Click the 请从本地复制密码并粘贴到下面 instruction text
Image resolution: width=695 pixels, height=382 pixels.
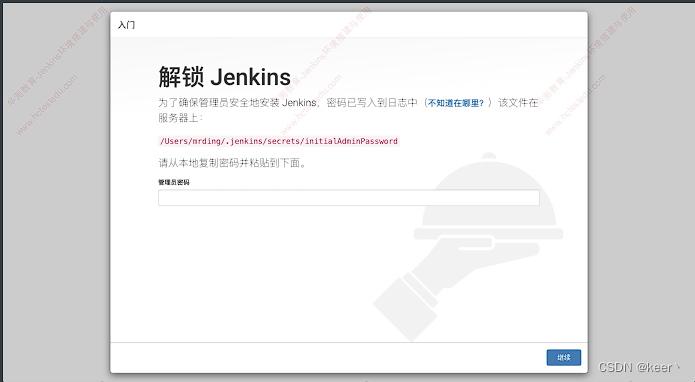click(x=233, y=163)
